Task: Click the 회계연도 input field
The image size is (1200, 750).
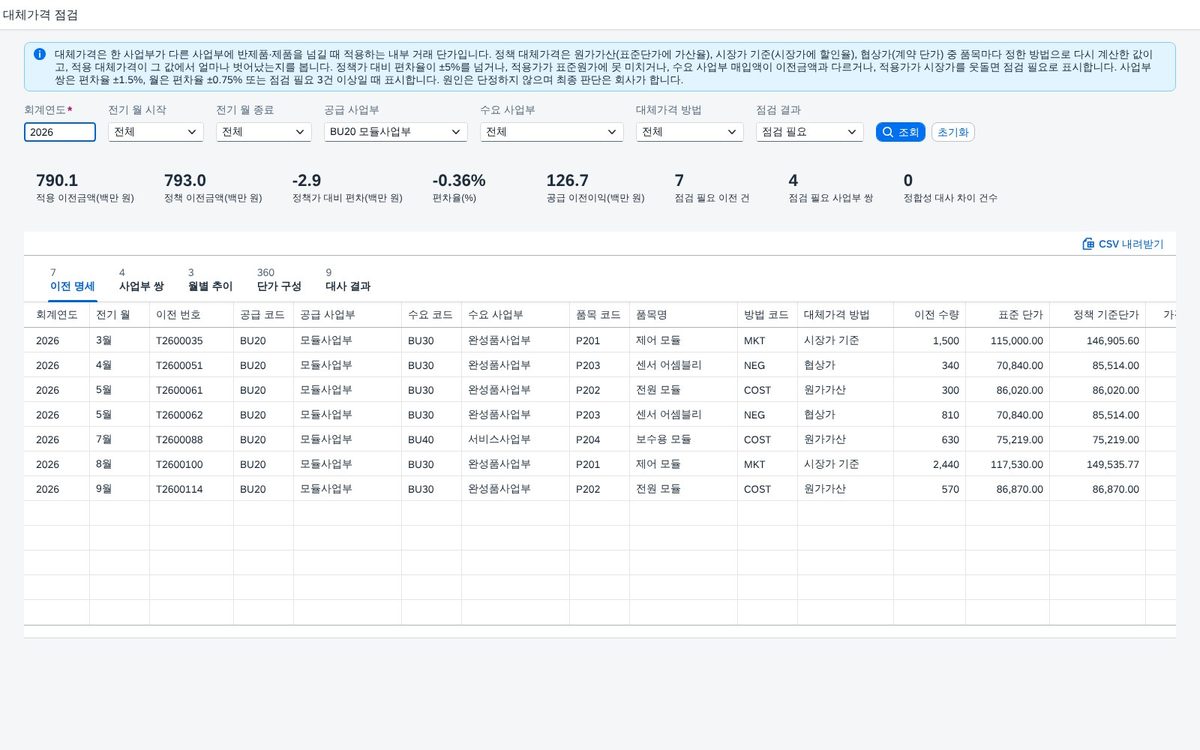Action: click(x=60, y=132)
